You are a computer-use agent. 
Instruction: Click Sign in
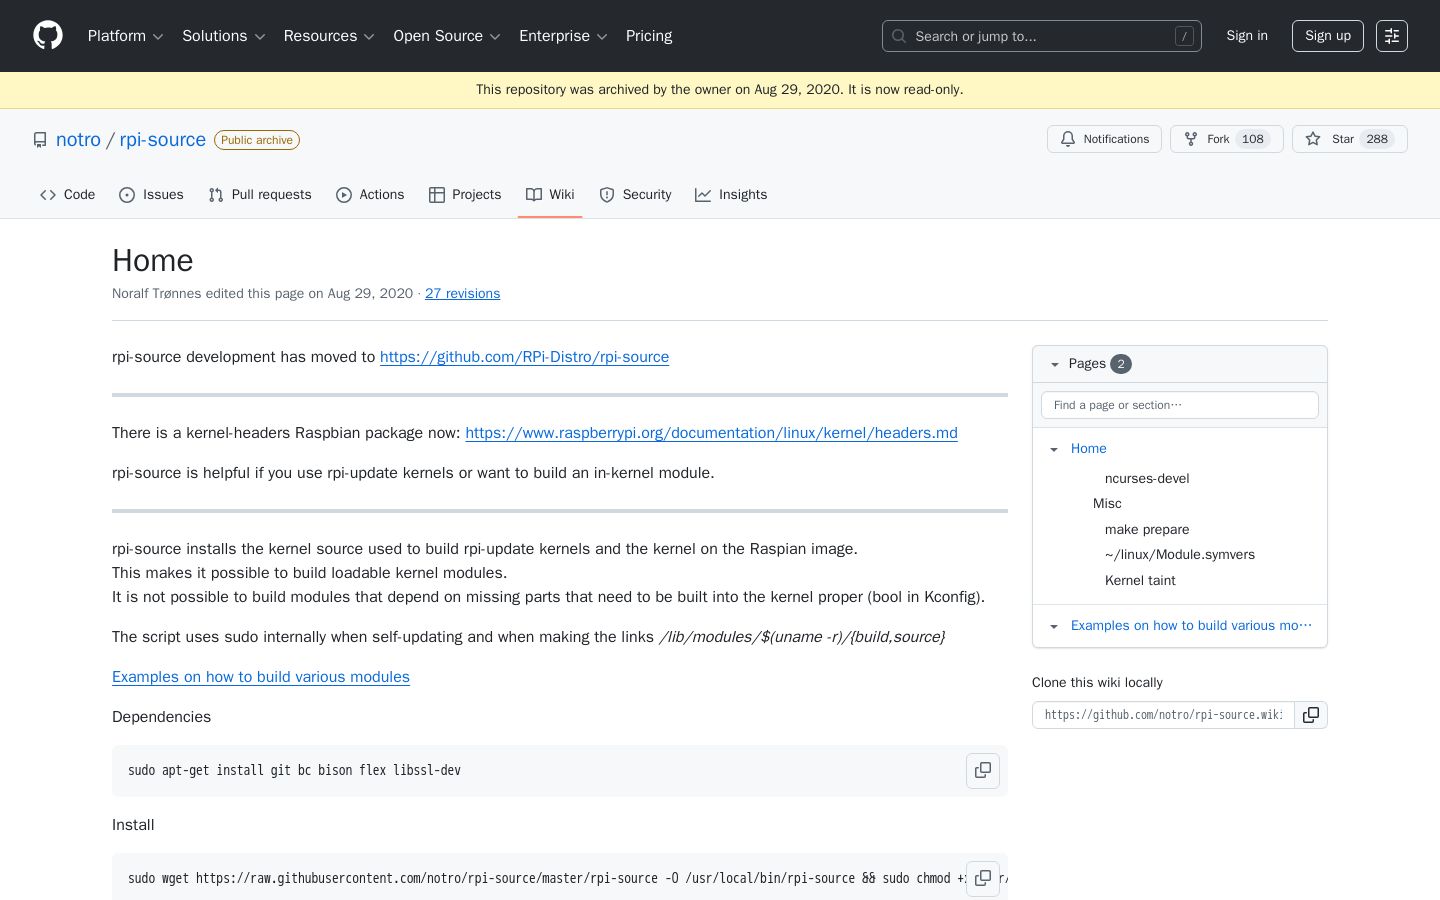pyautogui.click(x=1247, y=36)
